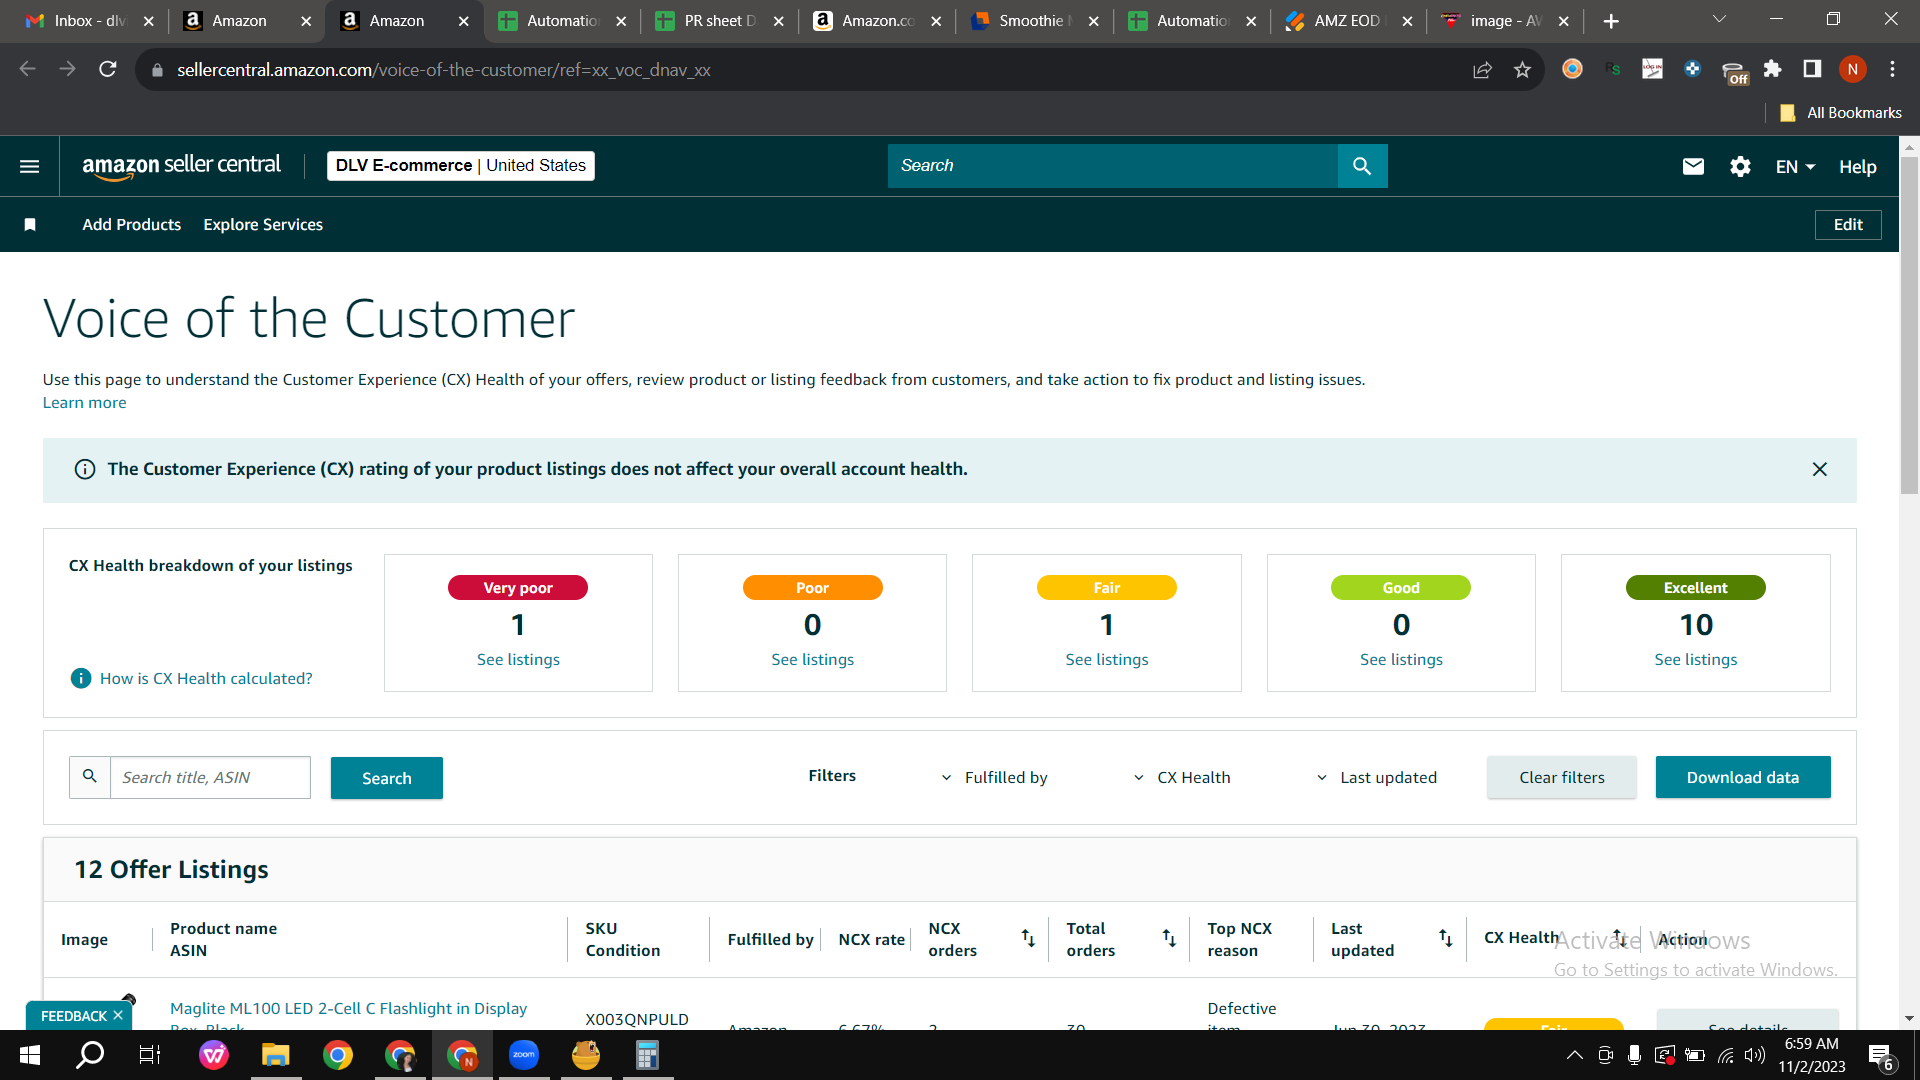
Task: Open Chrome three-dot menu
Action: coord(1892,69)
